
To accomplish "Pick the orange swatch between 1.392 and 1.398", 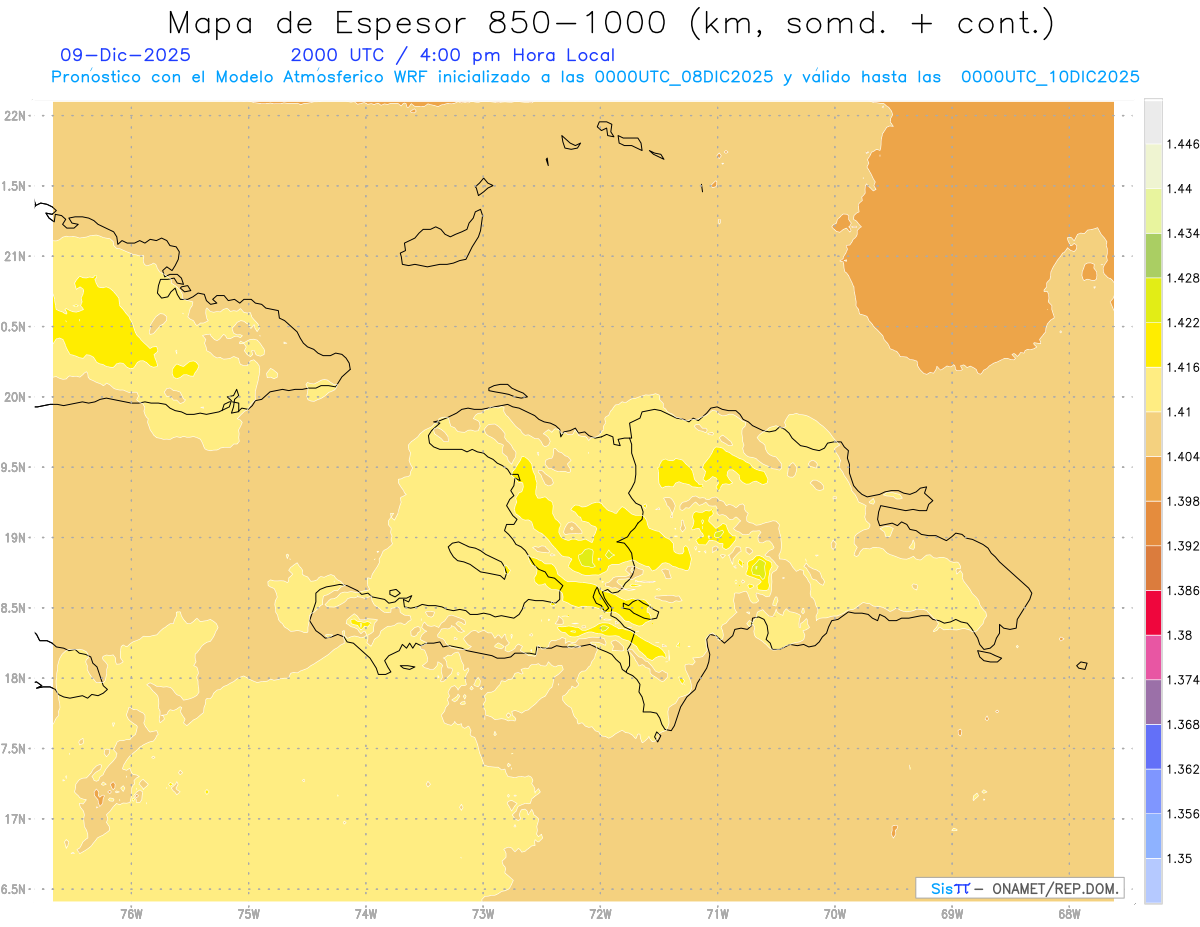I will 1153,523.
